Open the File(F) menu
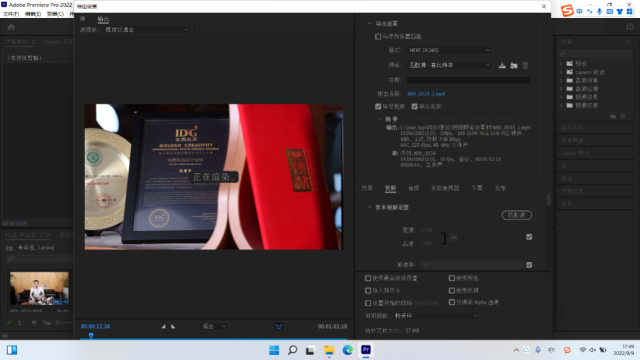This screenshot has height=360, width=640. [x=11, y=14]
